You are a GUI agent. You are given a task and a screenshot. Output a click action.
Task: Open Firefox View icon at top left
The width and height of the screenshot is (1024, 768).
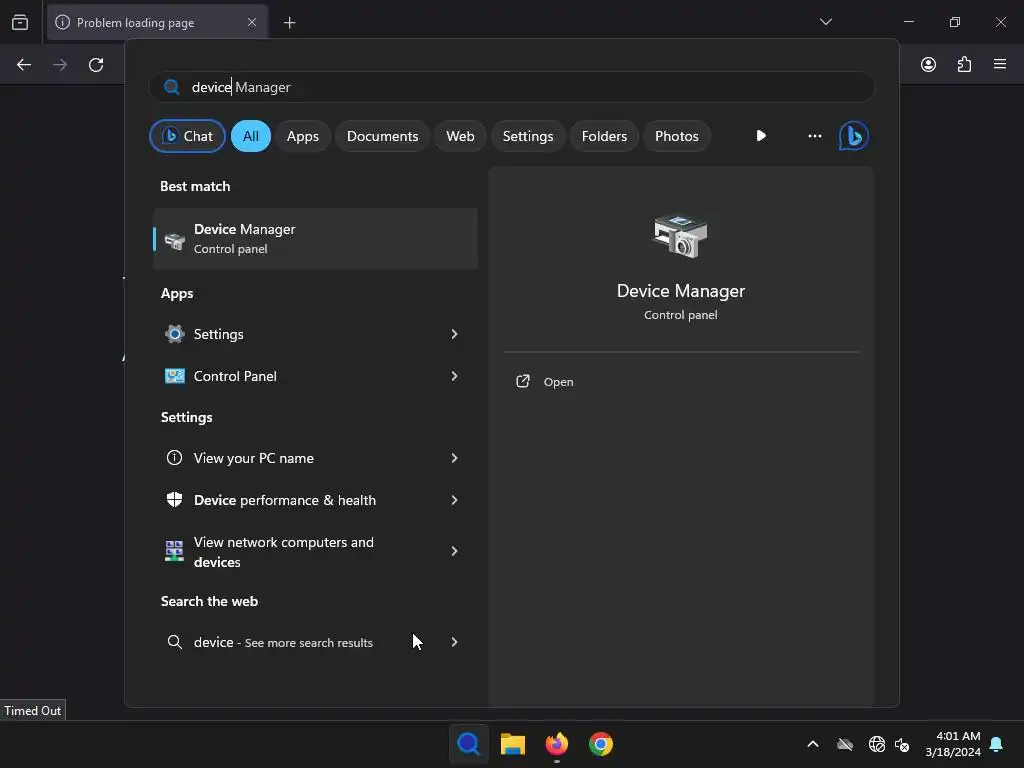pos(20,22)
